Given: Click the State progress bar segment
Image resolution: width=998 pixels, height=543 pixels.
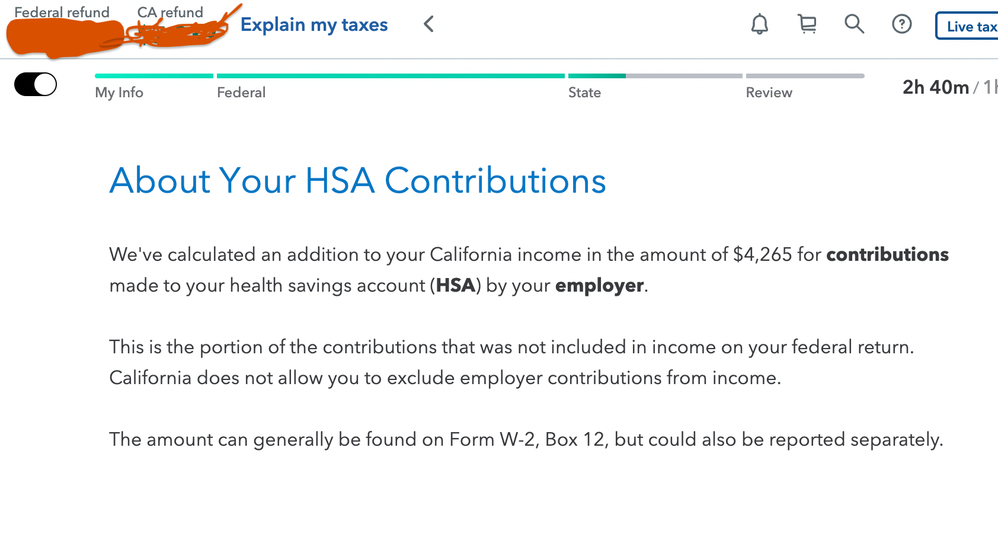Looking at the screenshot, I should pyautogui.click(x=655, y=76).
